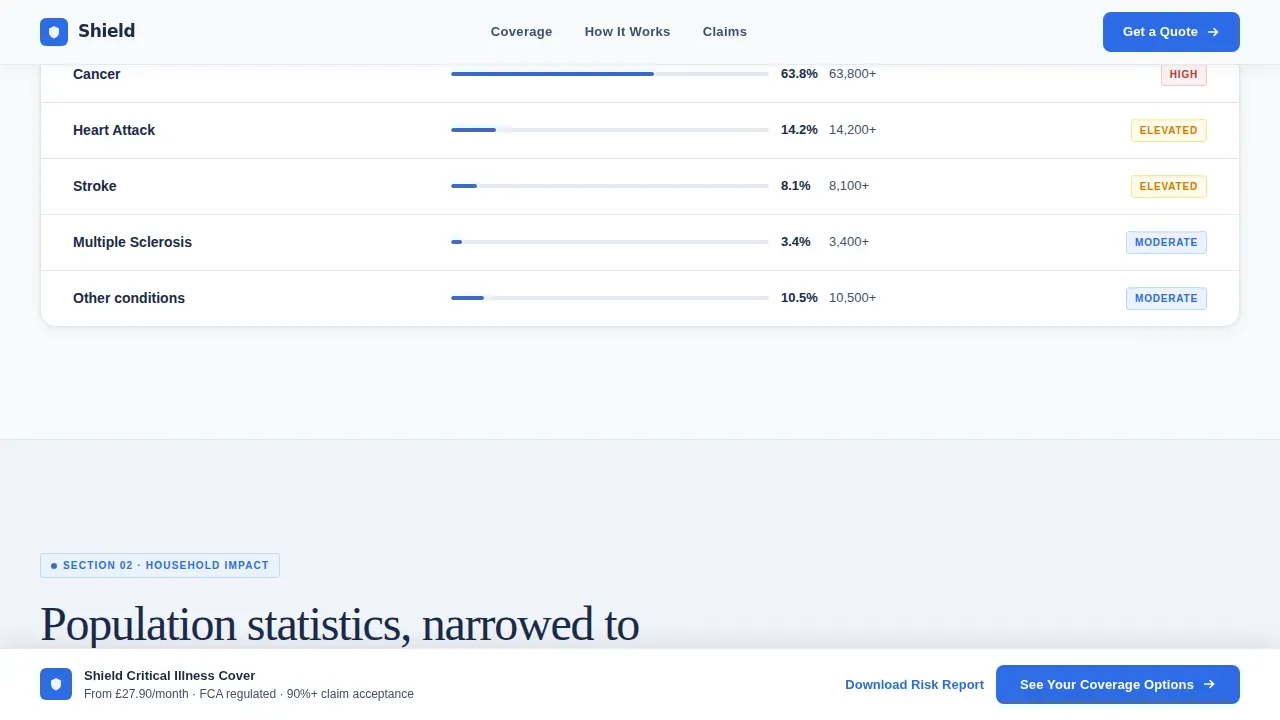Open the Coverage nav item

click(x=521, y=32)
